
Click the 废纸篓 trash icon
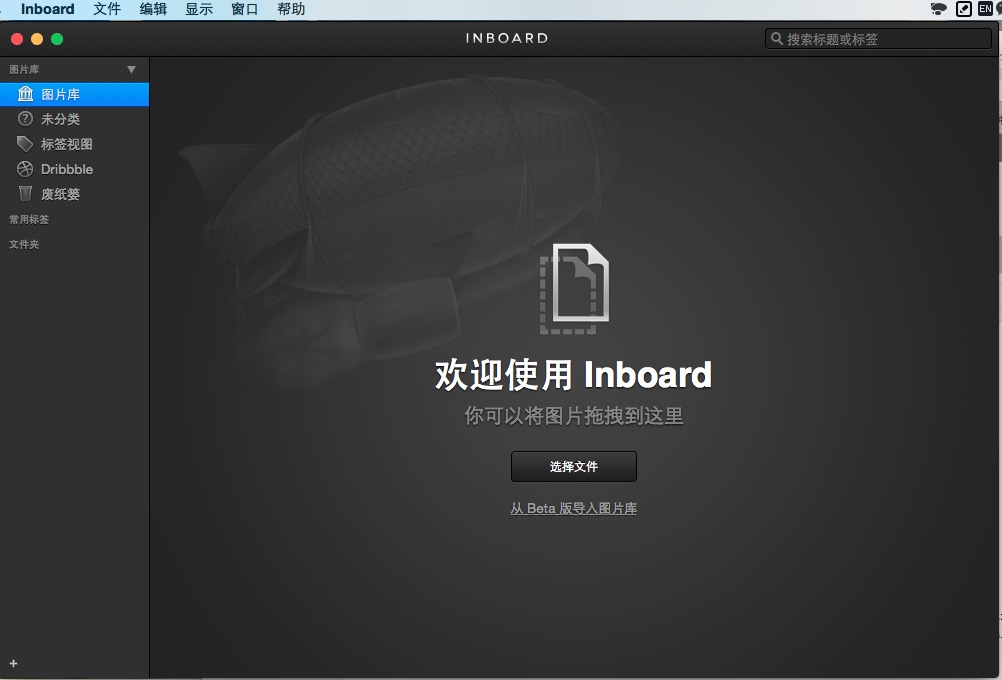(x=25, y=193)
